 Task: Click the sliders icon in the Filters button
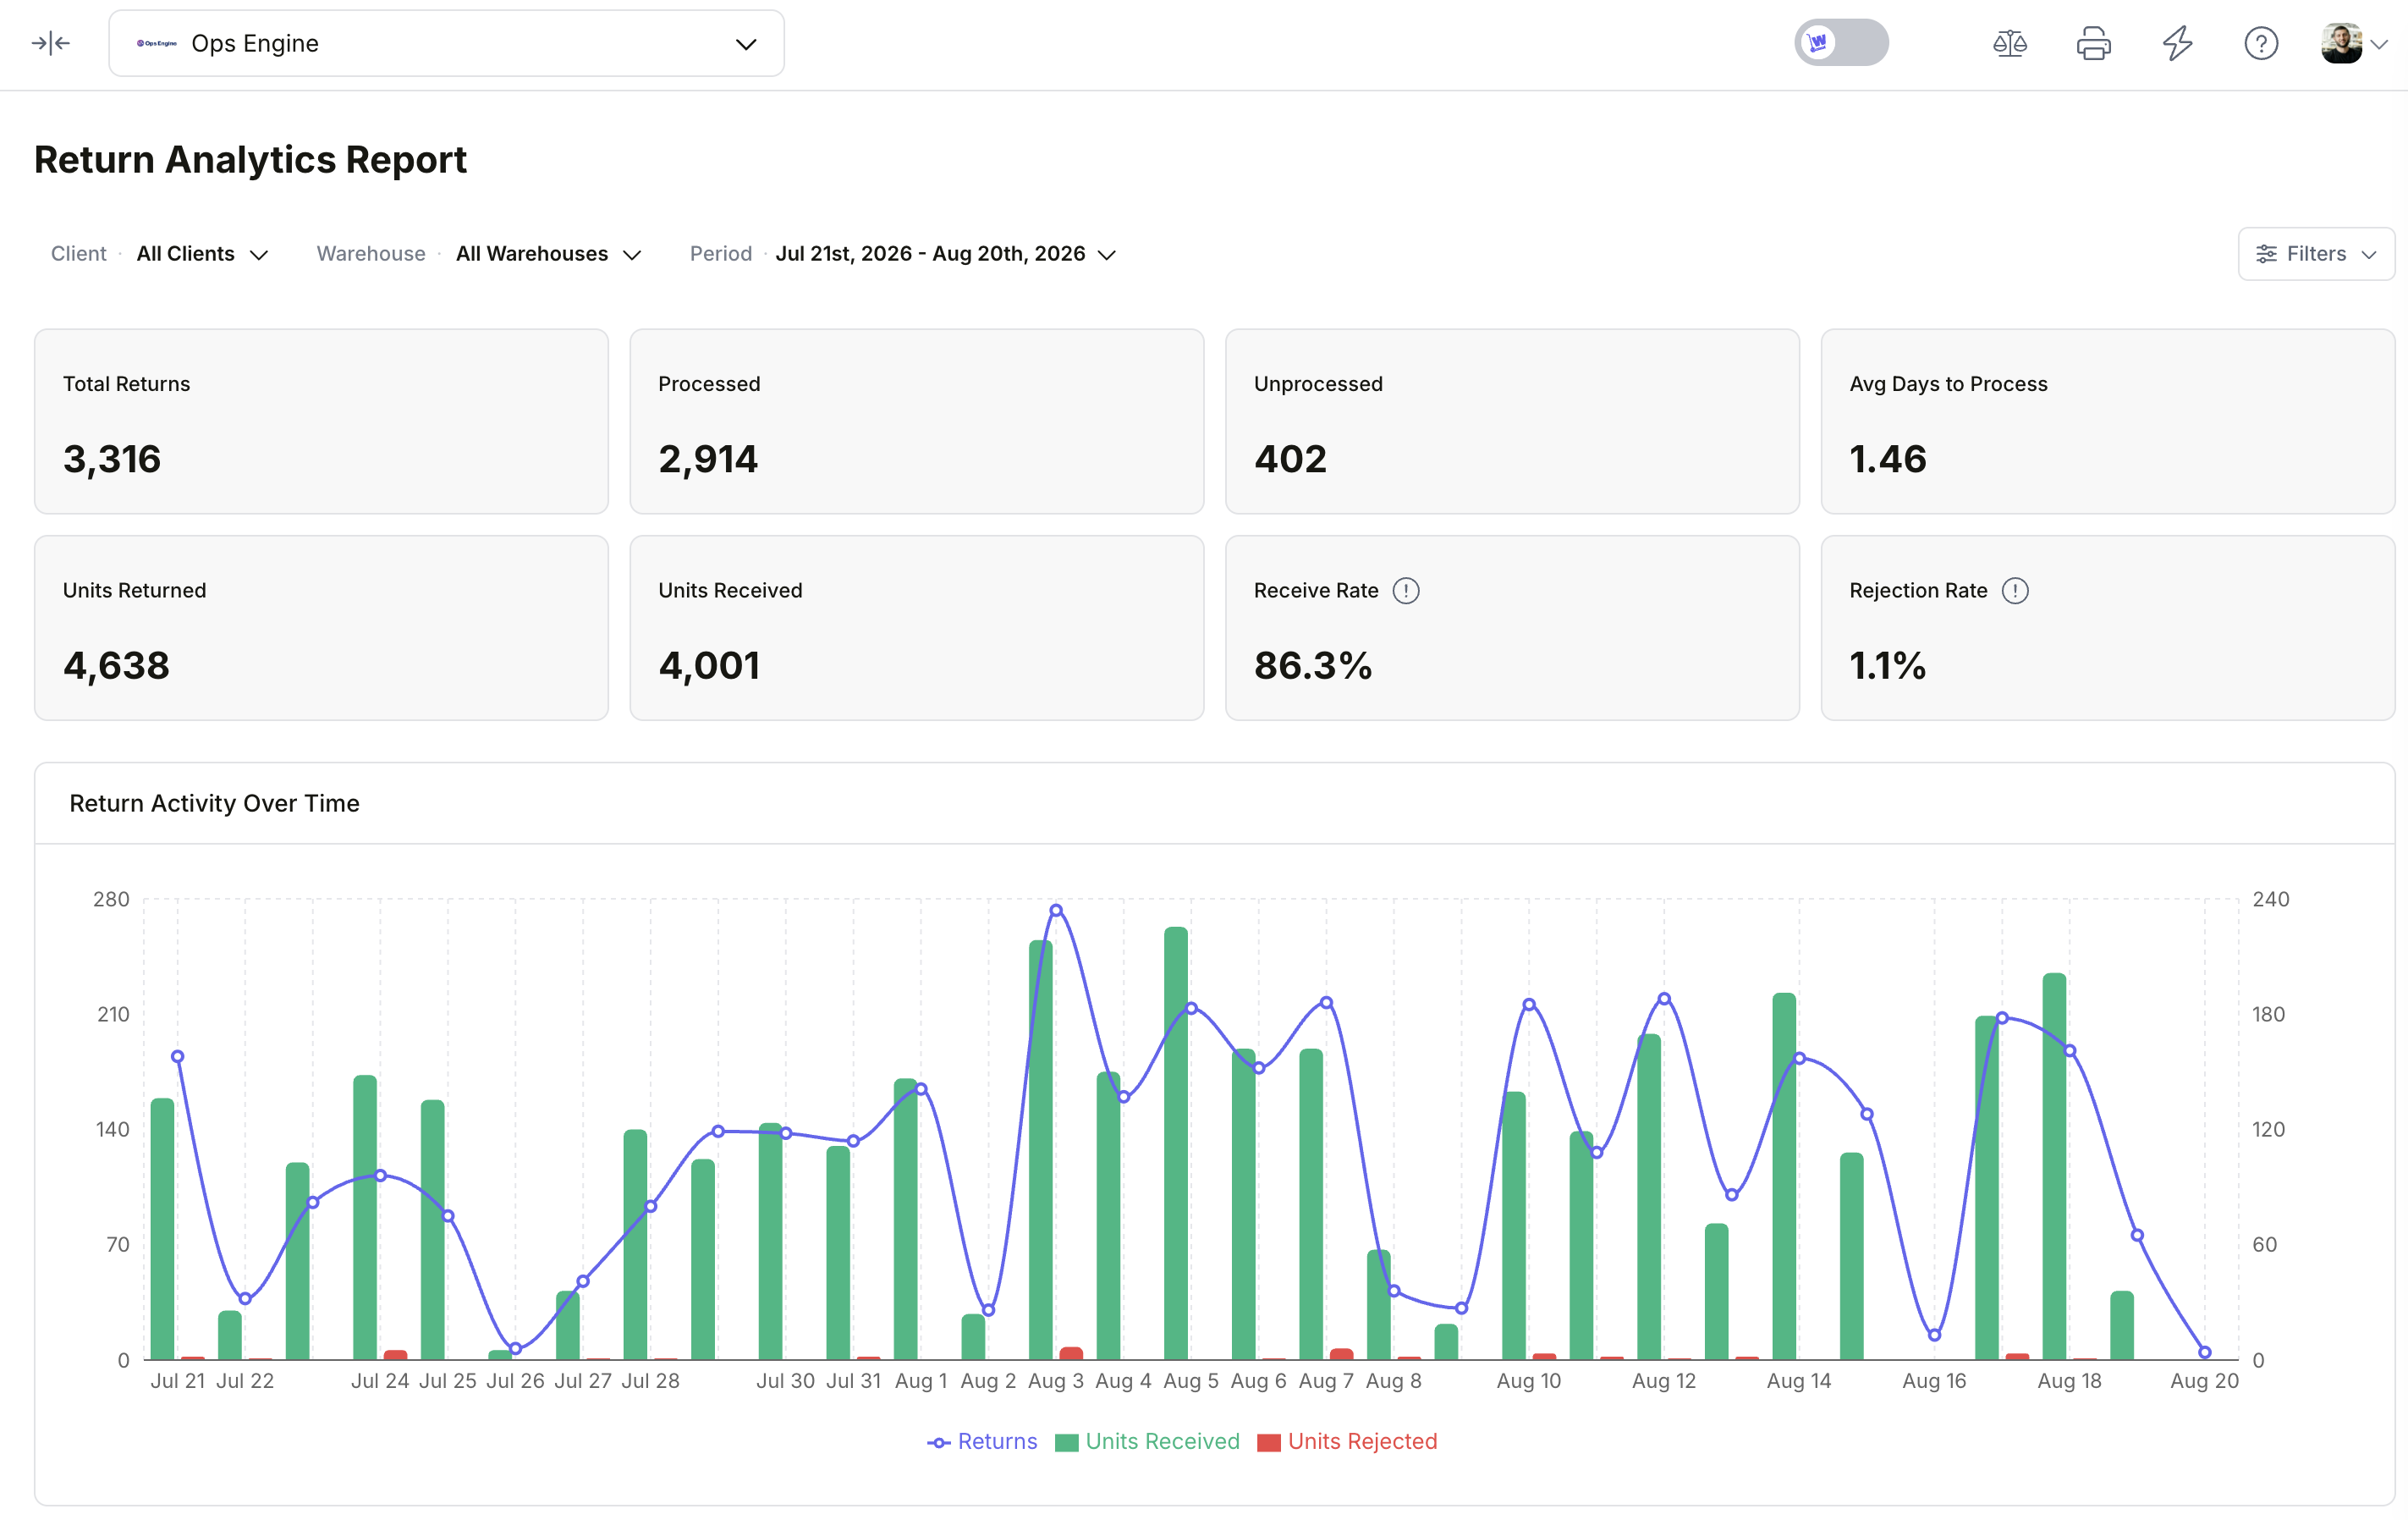coord(2267,254)
